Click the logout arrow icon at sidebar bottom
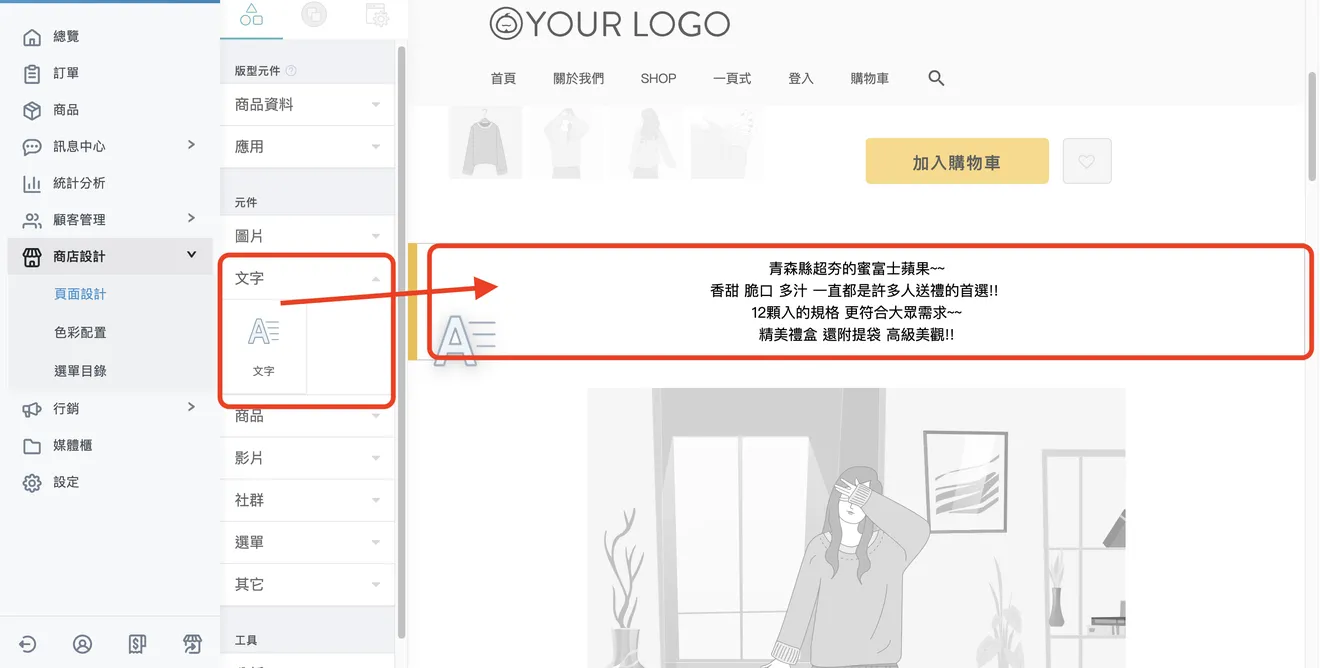This screenshot has width=1320, height=668. tap(28, 645)
